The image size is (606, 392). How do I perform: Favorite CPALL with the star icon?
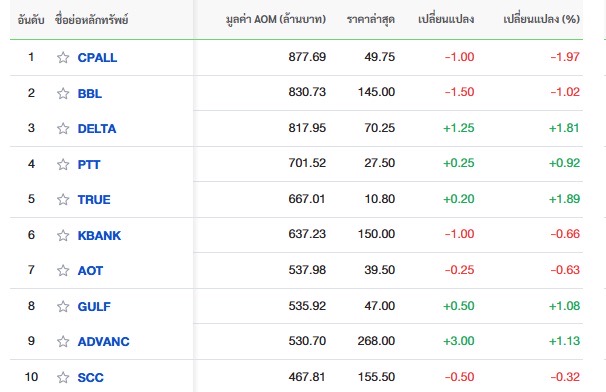pos(63,58)
